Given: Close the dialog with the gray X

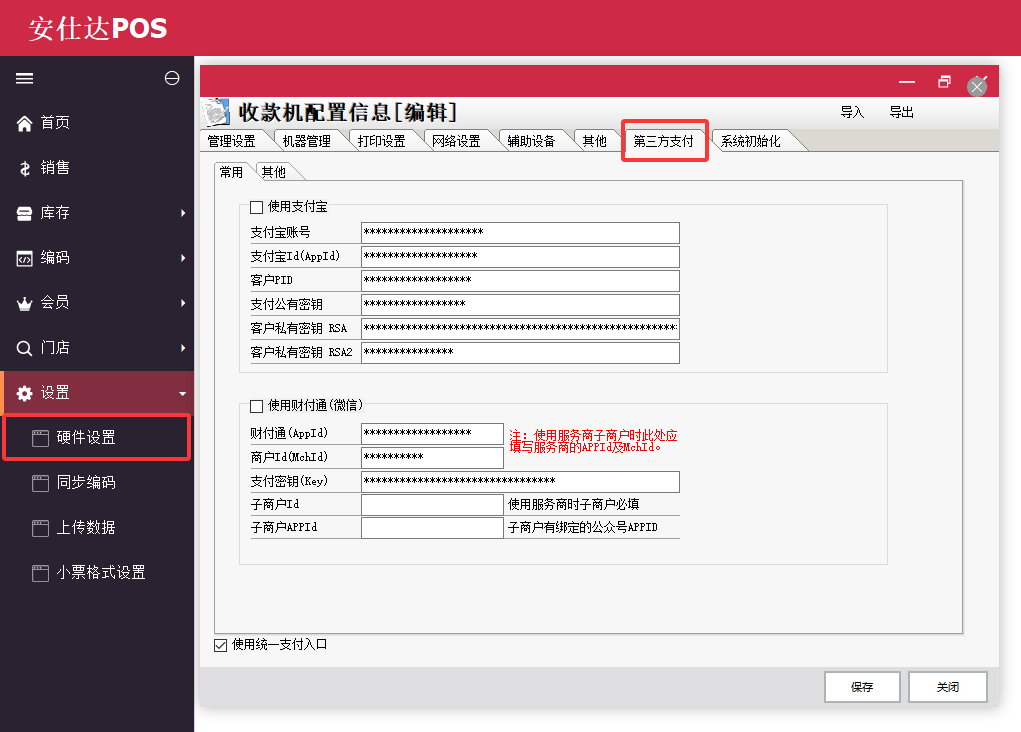Looking at the screenshot, I should (977, 87).
